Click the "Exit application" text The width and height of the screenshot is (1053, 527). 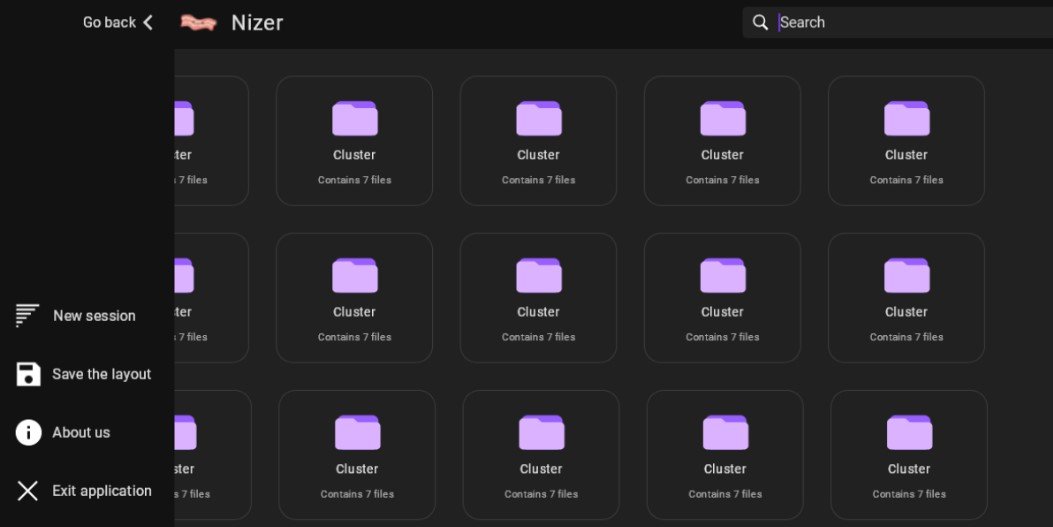[x=102, y=491]
